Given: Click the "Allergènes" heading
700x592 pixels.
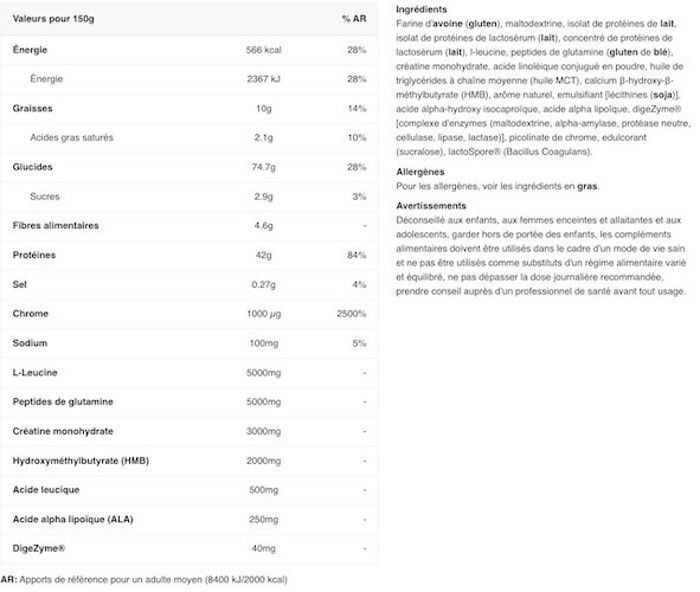Looking at the screenshot, I should [419, 172].
